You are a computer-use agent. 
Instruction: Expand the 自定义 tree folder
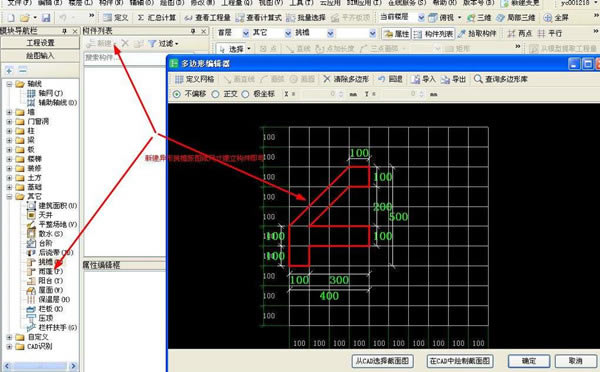pyautogui.click(x=9, y=337)
